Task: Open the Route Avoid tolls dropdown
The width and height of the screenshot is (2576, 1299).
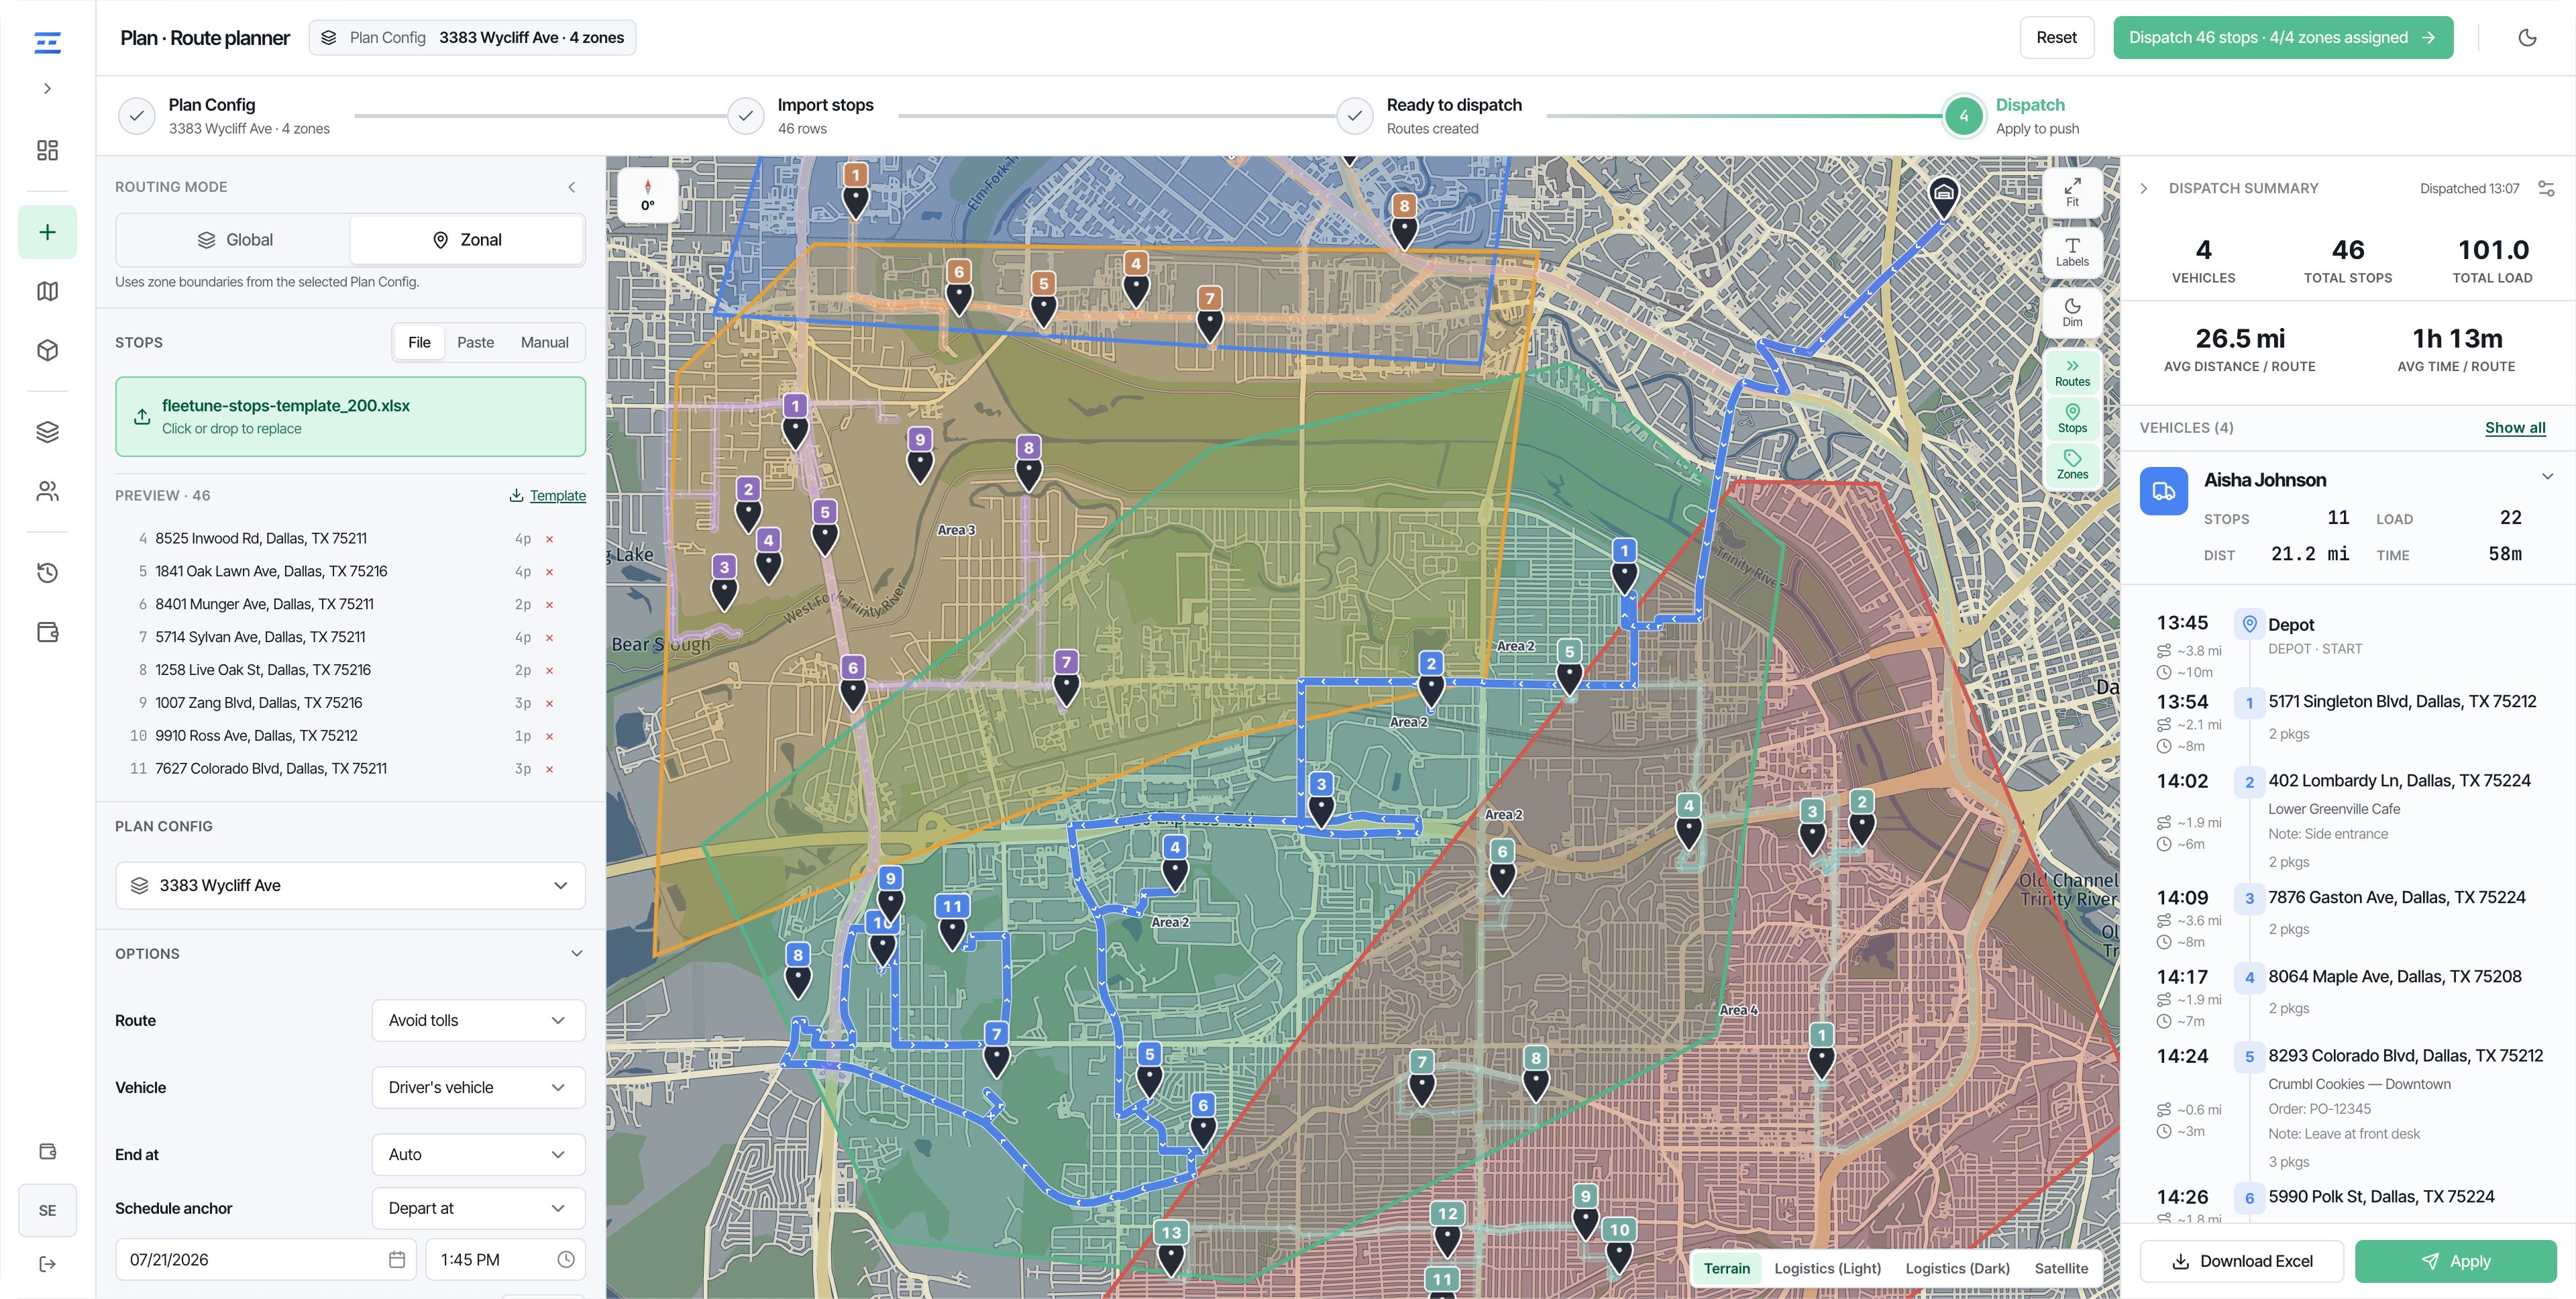Action: click(x=478, y=1020)
